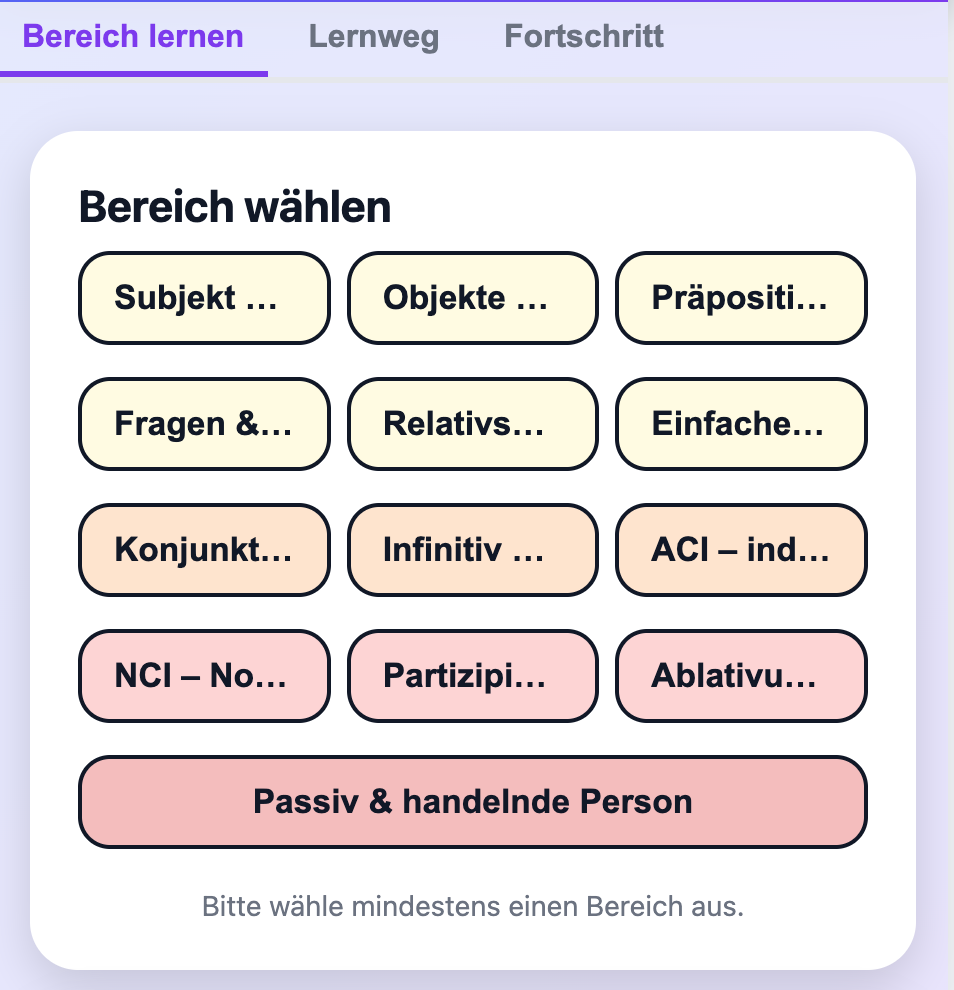This screenshot has width=954, height=990.
Task: Select the Fragen & topic chip
Action: click(204, 424)
